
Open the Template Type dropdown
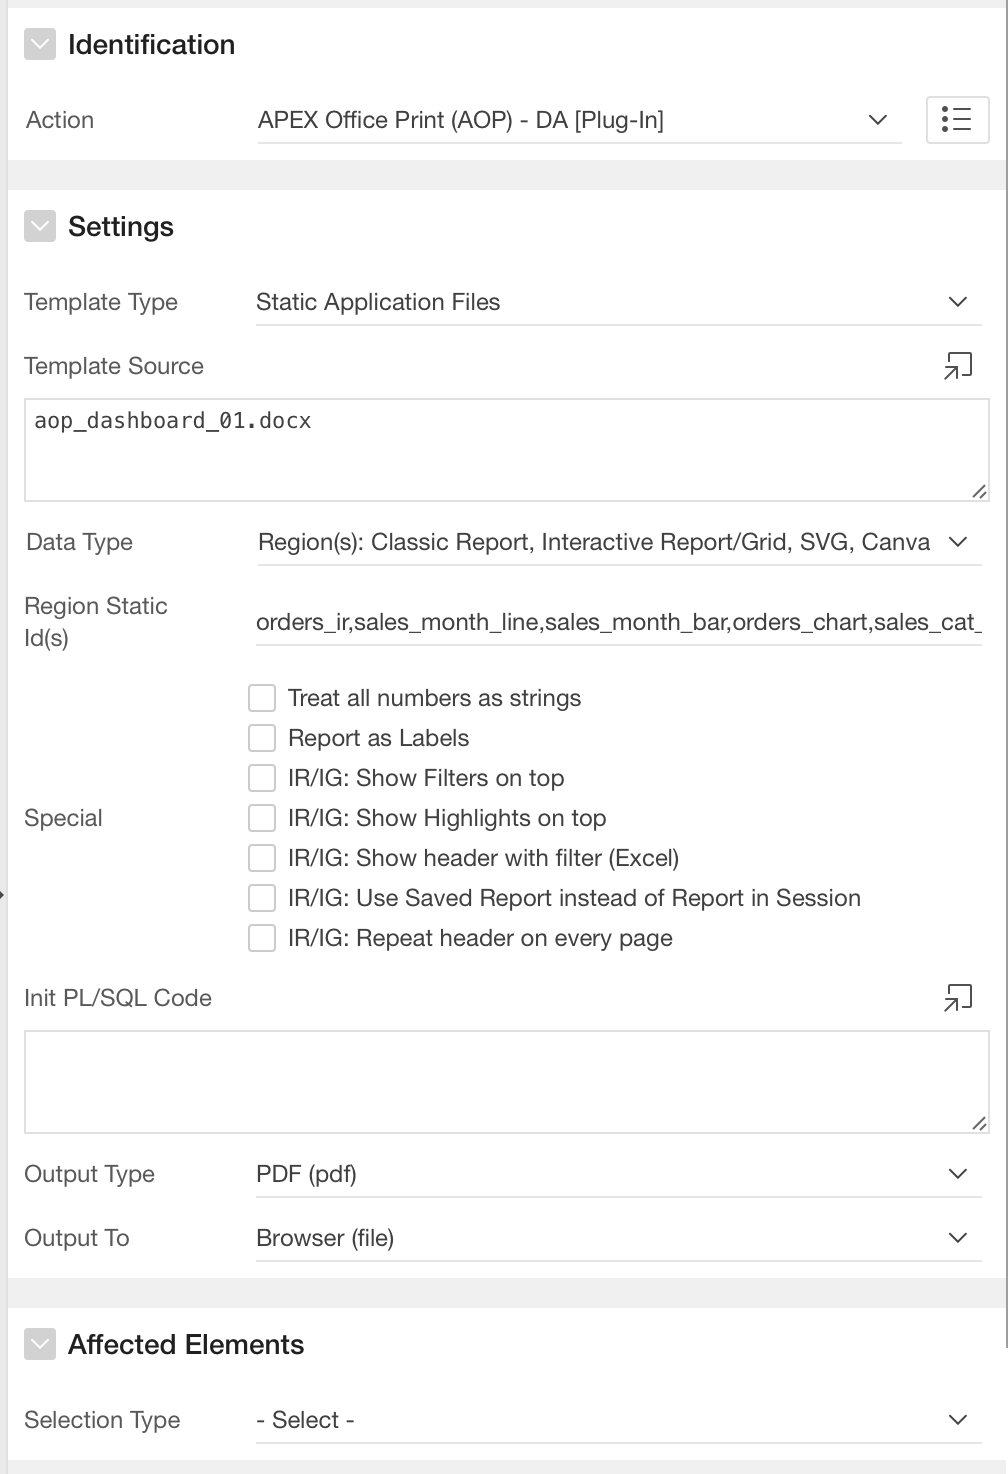point(617,302)
